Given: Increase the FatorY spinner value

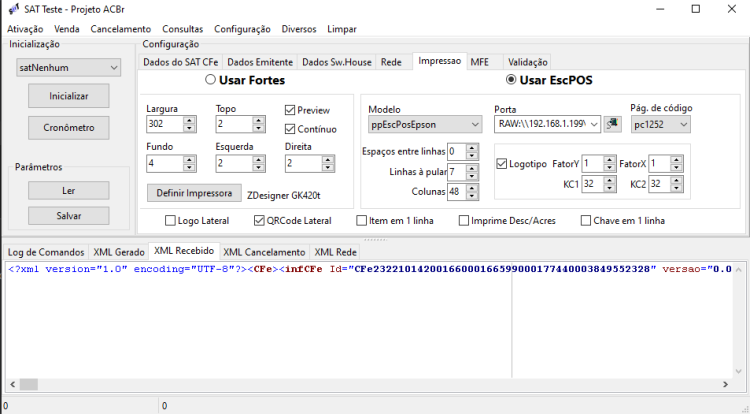Looking at the screenshot, I should click(x=609, y=160).
